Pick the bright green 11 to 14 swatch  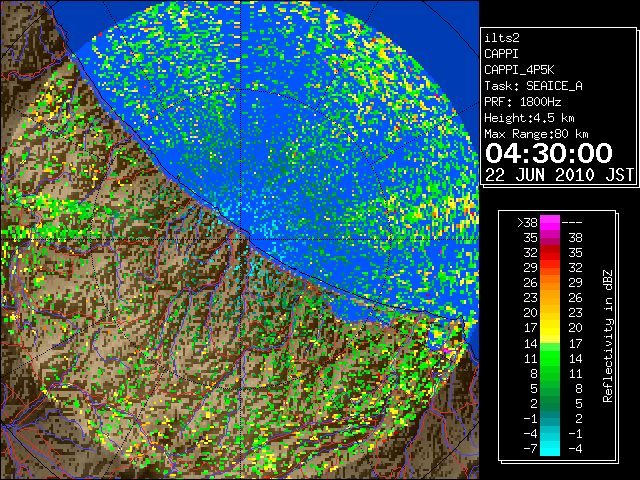(550, 358)
